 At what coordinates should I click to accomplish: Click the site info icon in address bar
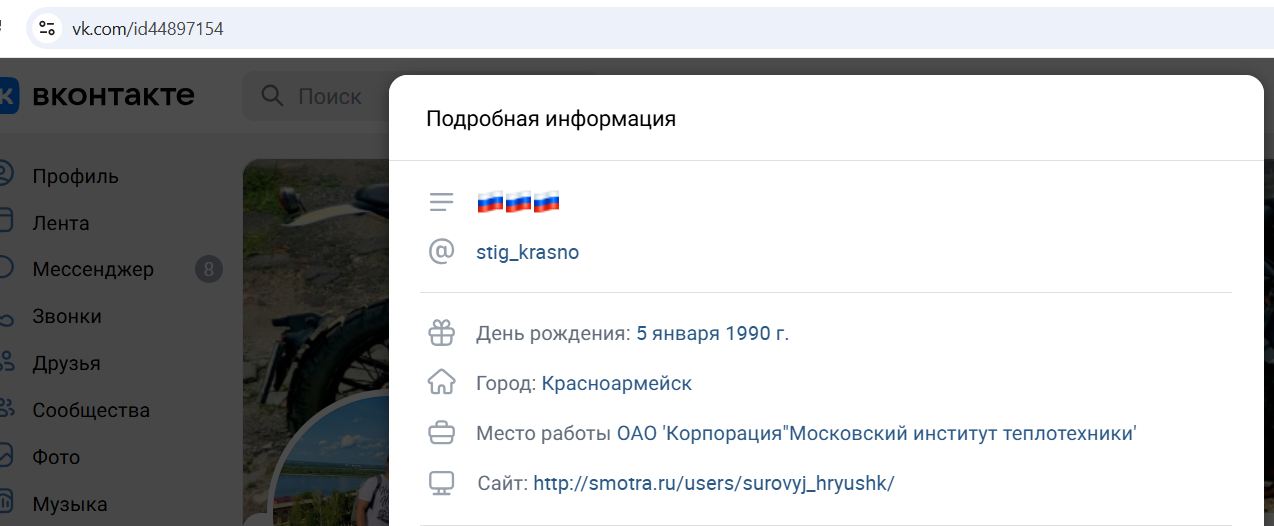point(47,29)
